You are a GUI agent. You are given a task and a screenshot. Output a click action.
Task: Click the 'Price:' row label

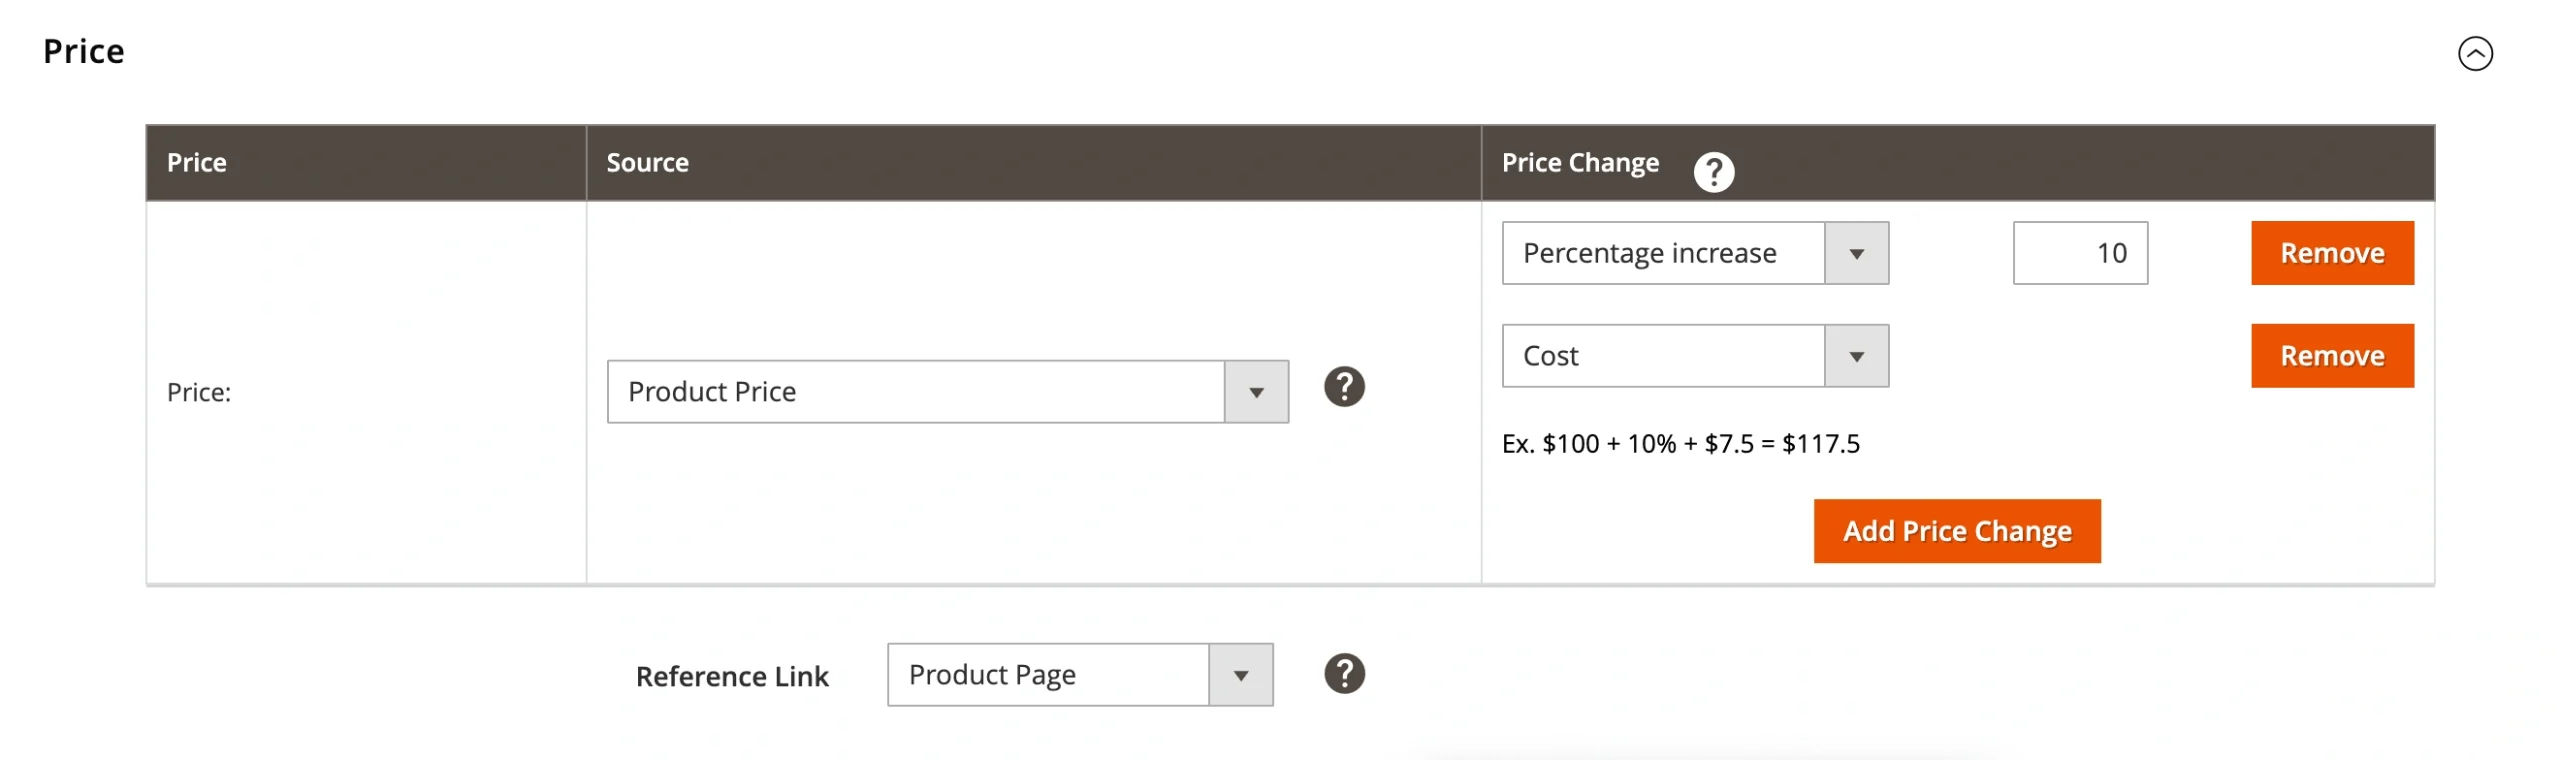(198, 393)
